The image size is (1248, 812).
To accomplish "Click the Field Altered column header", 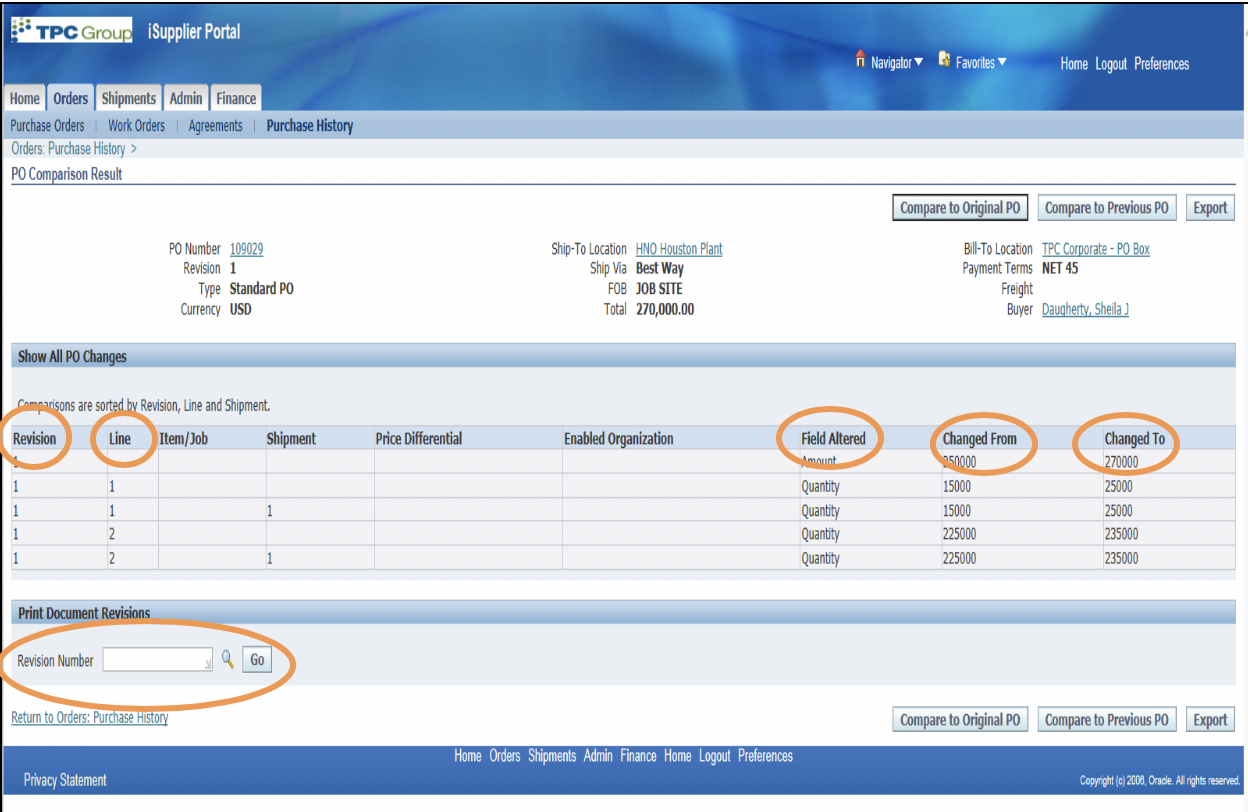I will tap(833, 438).
